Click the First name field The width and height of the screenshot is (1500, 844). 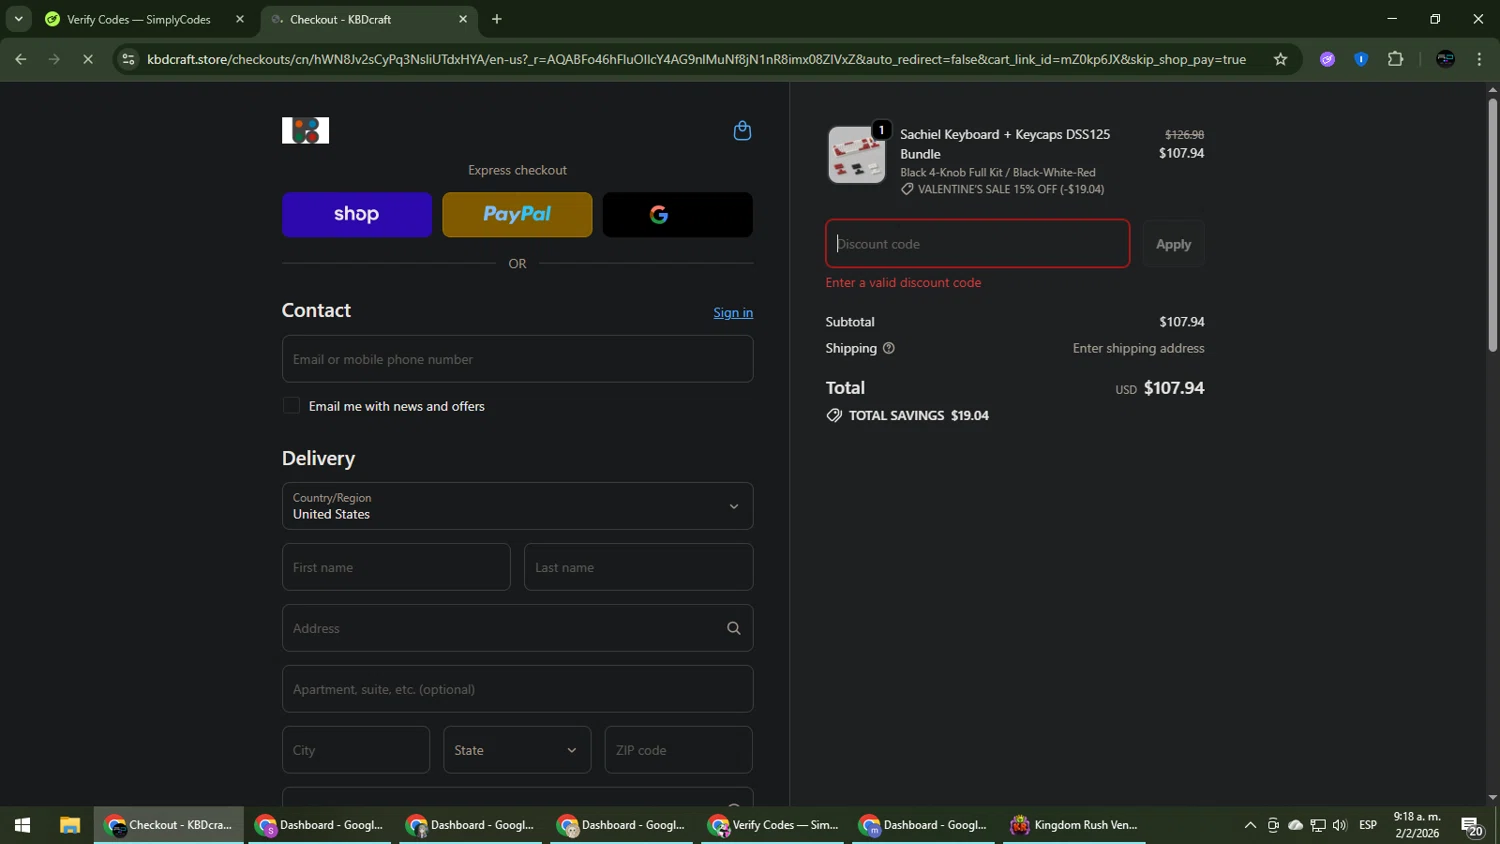point(396,567)
